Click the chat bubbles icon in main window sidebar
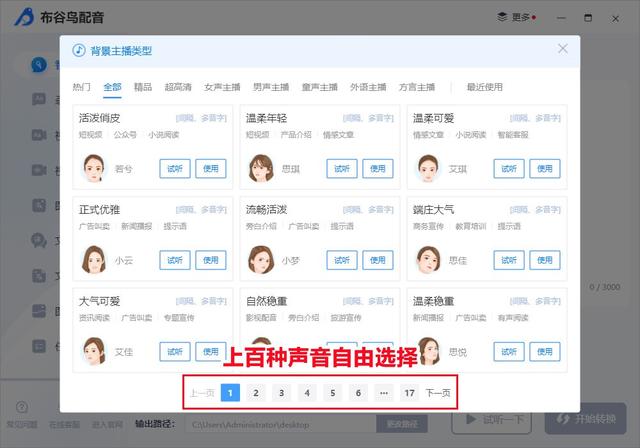Viewport: 640px width, 448px height. click(x=39, y=240)
